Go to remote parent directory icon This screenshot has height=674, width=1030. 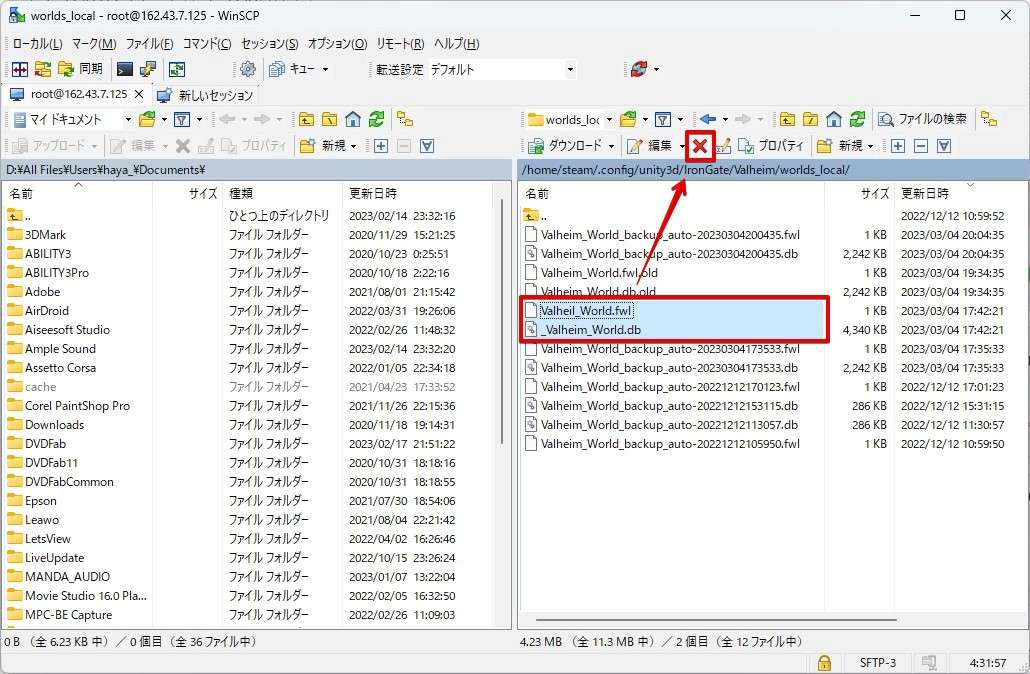click(787, 120)
